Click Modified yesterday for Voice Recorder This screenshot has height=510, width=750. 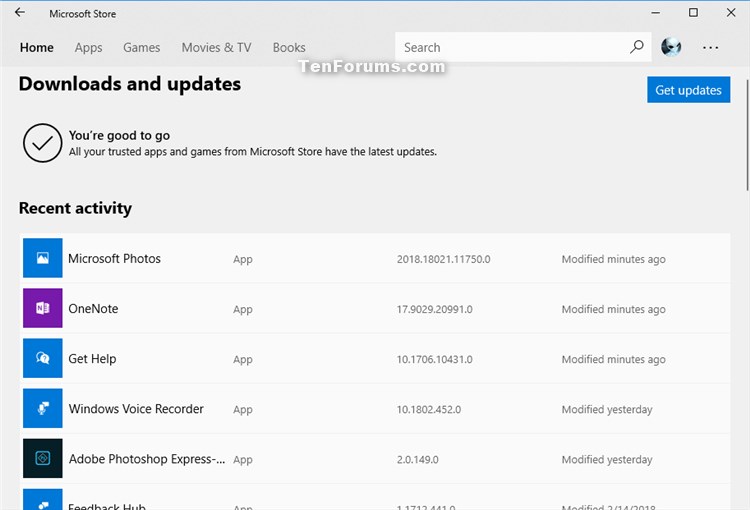[x=607, y=410]
